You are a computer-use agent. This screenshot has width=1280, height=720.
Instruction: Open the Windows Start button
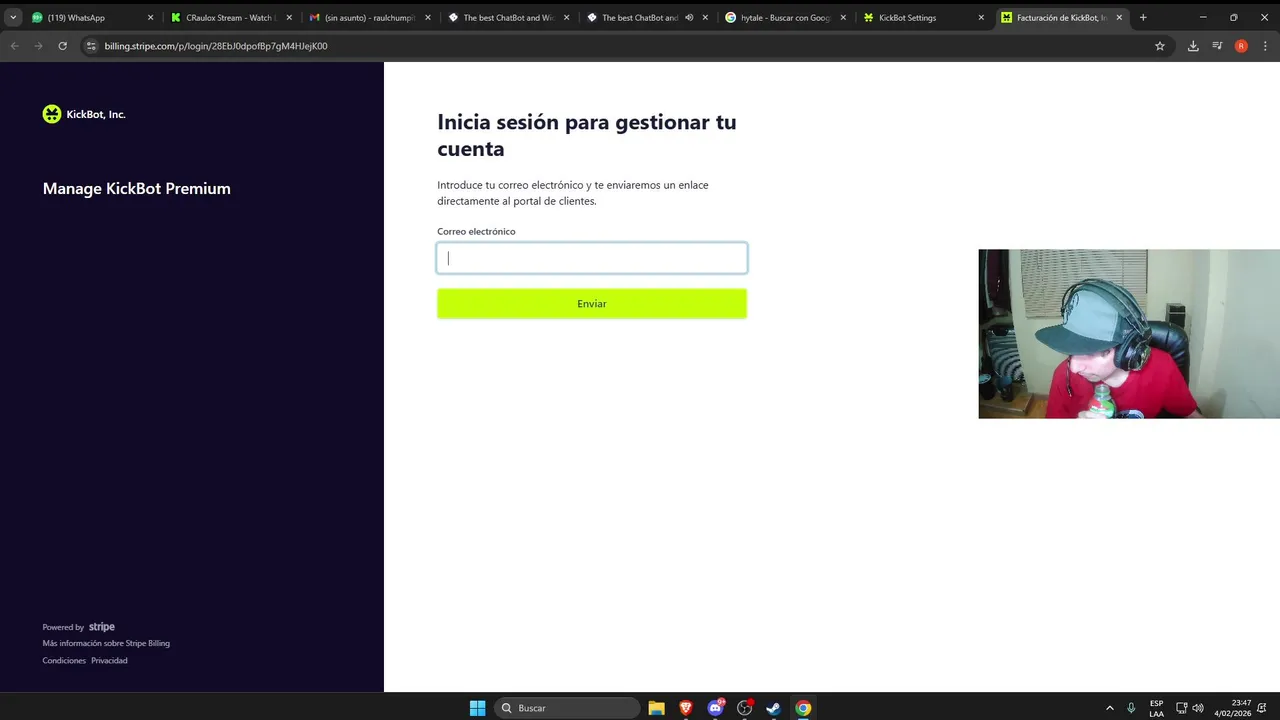tap(478, 708)
